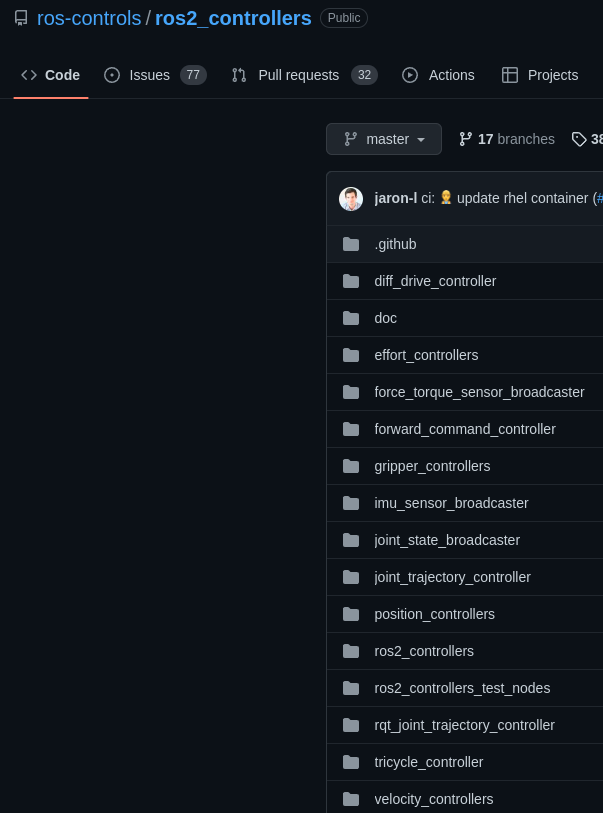Image resolution: width=603 pixels, height=813 pixels.
Task: Open the Issues tab
Action: [155, 75]
